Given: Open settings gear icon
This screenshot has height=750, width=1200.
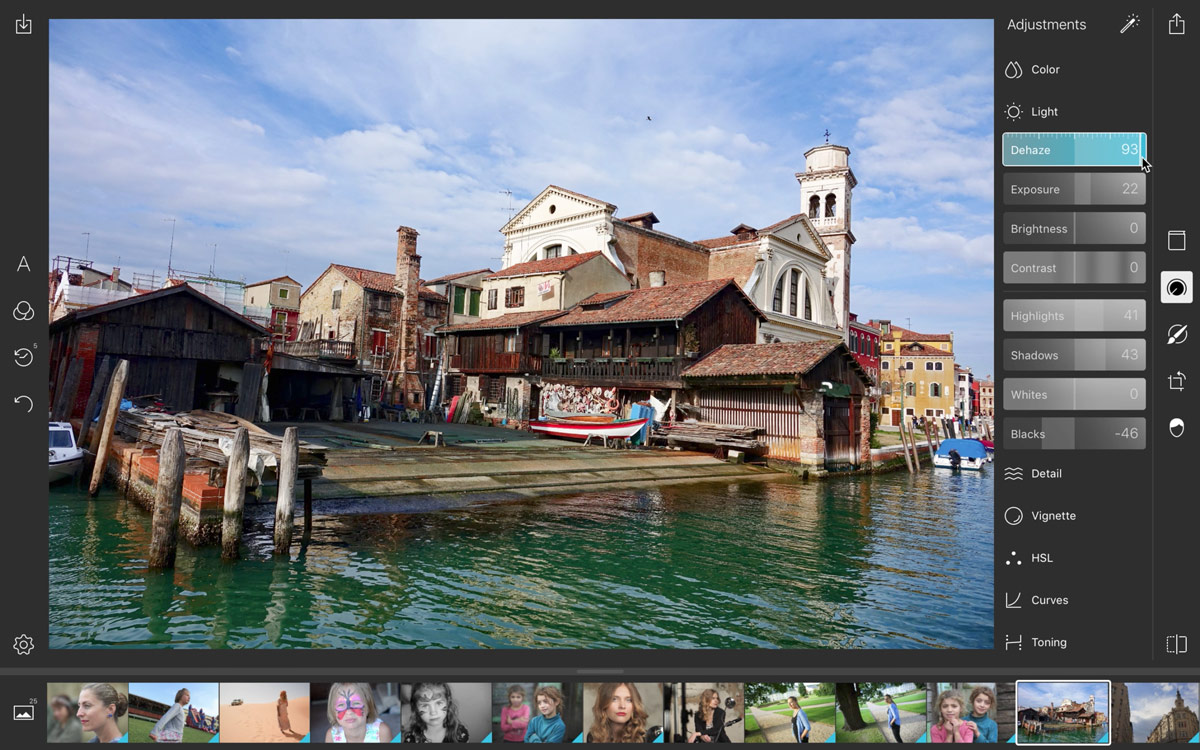Looking at the screenshot, I should coord(24,645).
